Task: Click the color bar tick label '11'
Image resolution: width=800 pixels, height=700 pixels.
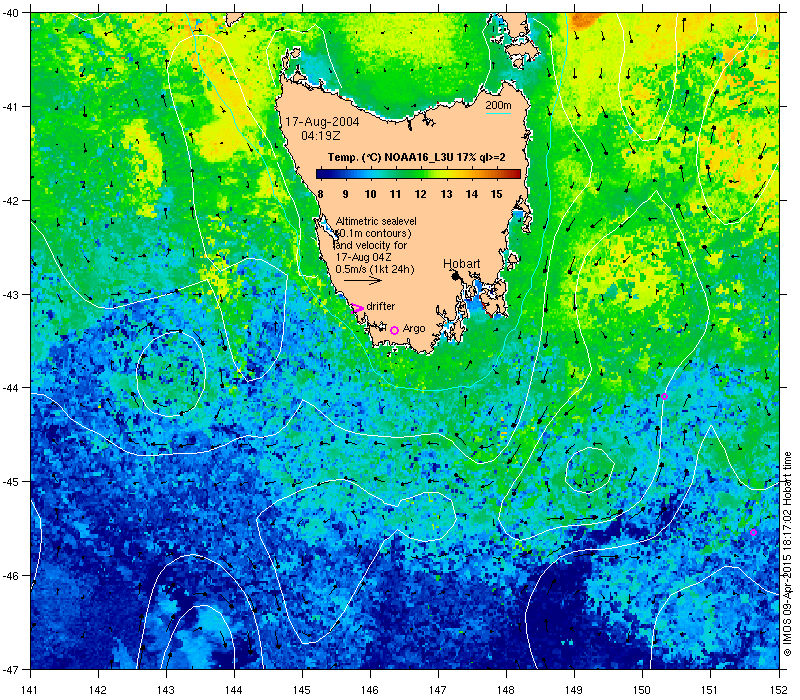Action: point(395,194)
